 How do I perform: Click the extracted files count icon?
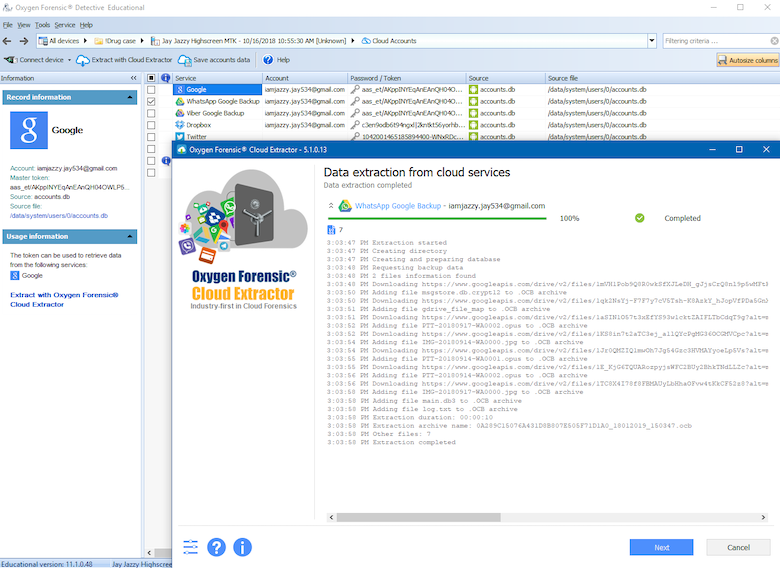click(x=331, y=230)
